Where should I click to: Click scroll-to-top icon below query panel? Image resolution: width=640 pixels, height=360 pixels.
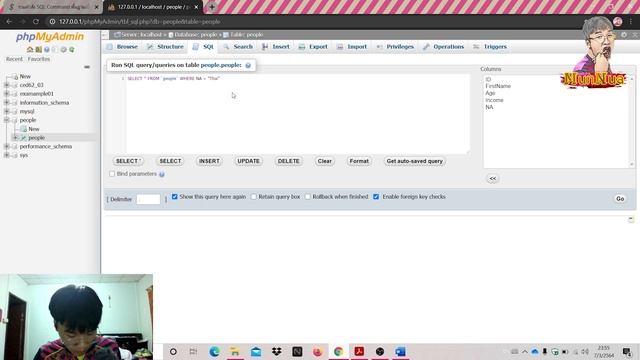pos(631,220)
